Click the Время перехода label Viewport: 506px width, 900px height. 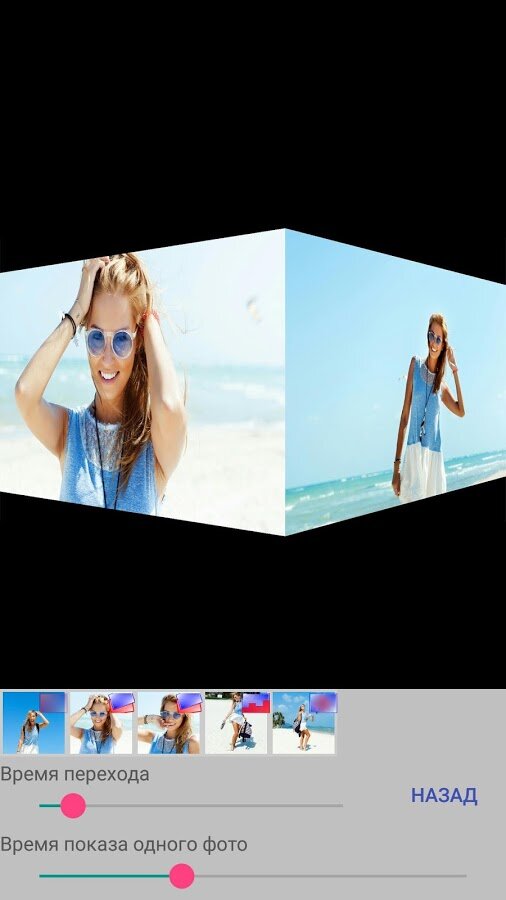coord(75,774)
